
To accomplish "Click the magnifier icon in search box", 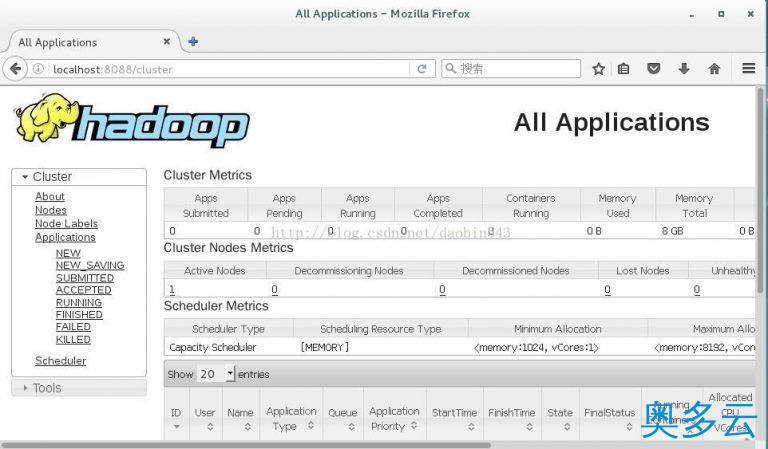I will point(451,69).
